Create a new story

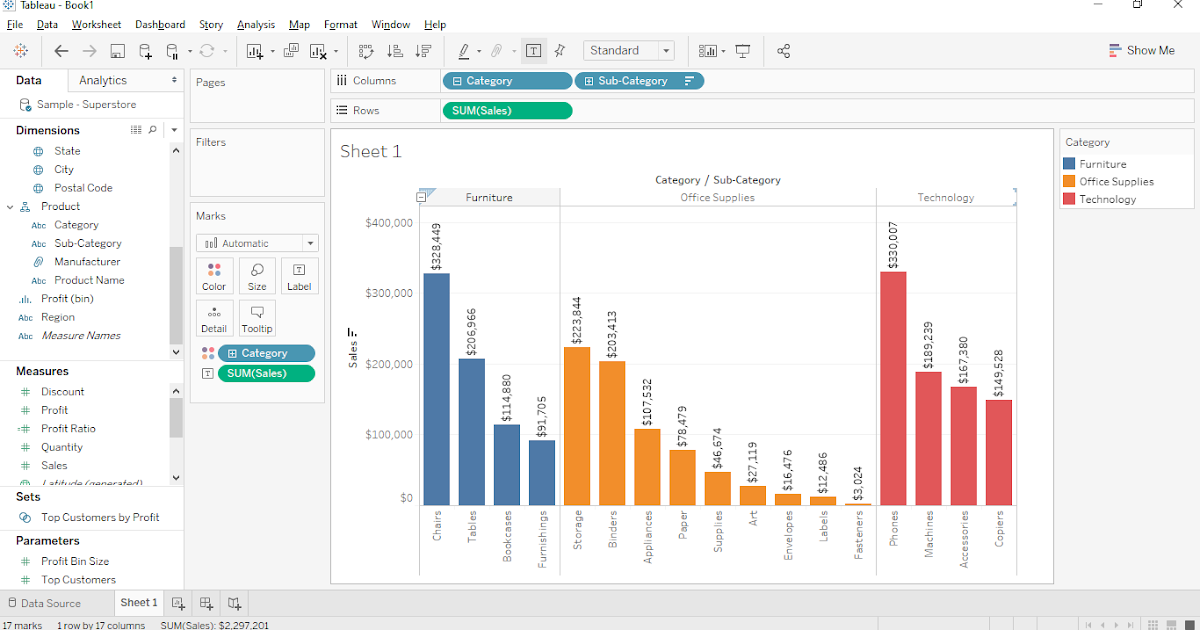pyautogui.click(x=234, y=603)
